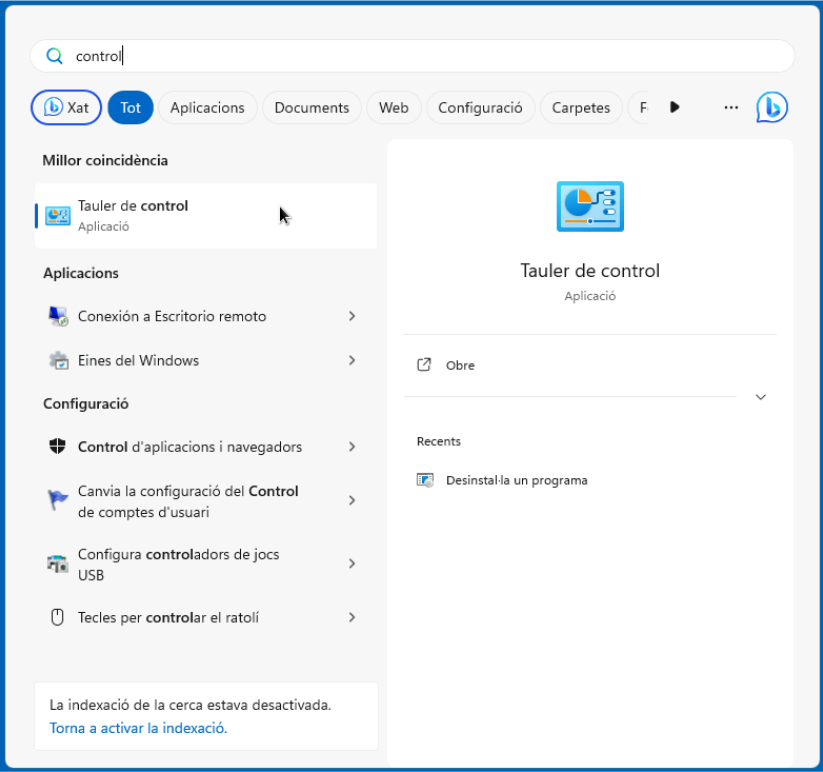
Task: Click the large Tauler de control icon
Action: point(589,206)
